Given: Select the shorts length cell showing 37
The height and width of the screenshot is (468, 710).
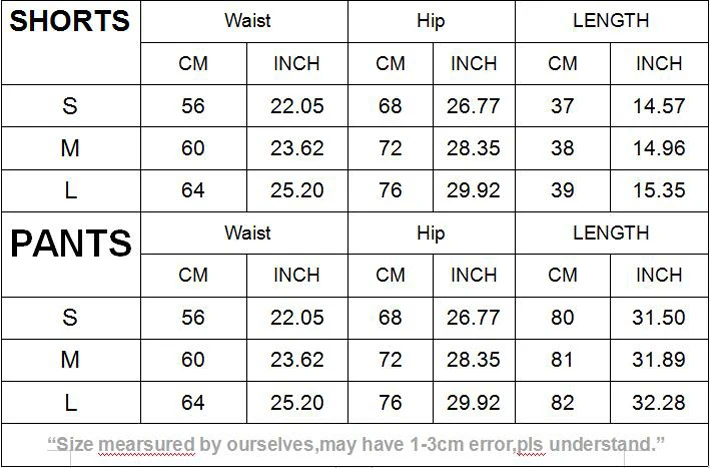Looking at the screenshot, I should point(563,106).
